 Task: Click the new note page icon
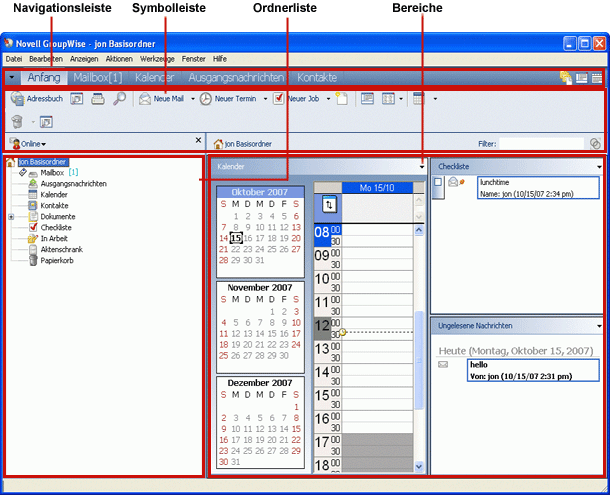click(341, 98)
